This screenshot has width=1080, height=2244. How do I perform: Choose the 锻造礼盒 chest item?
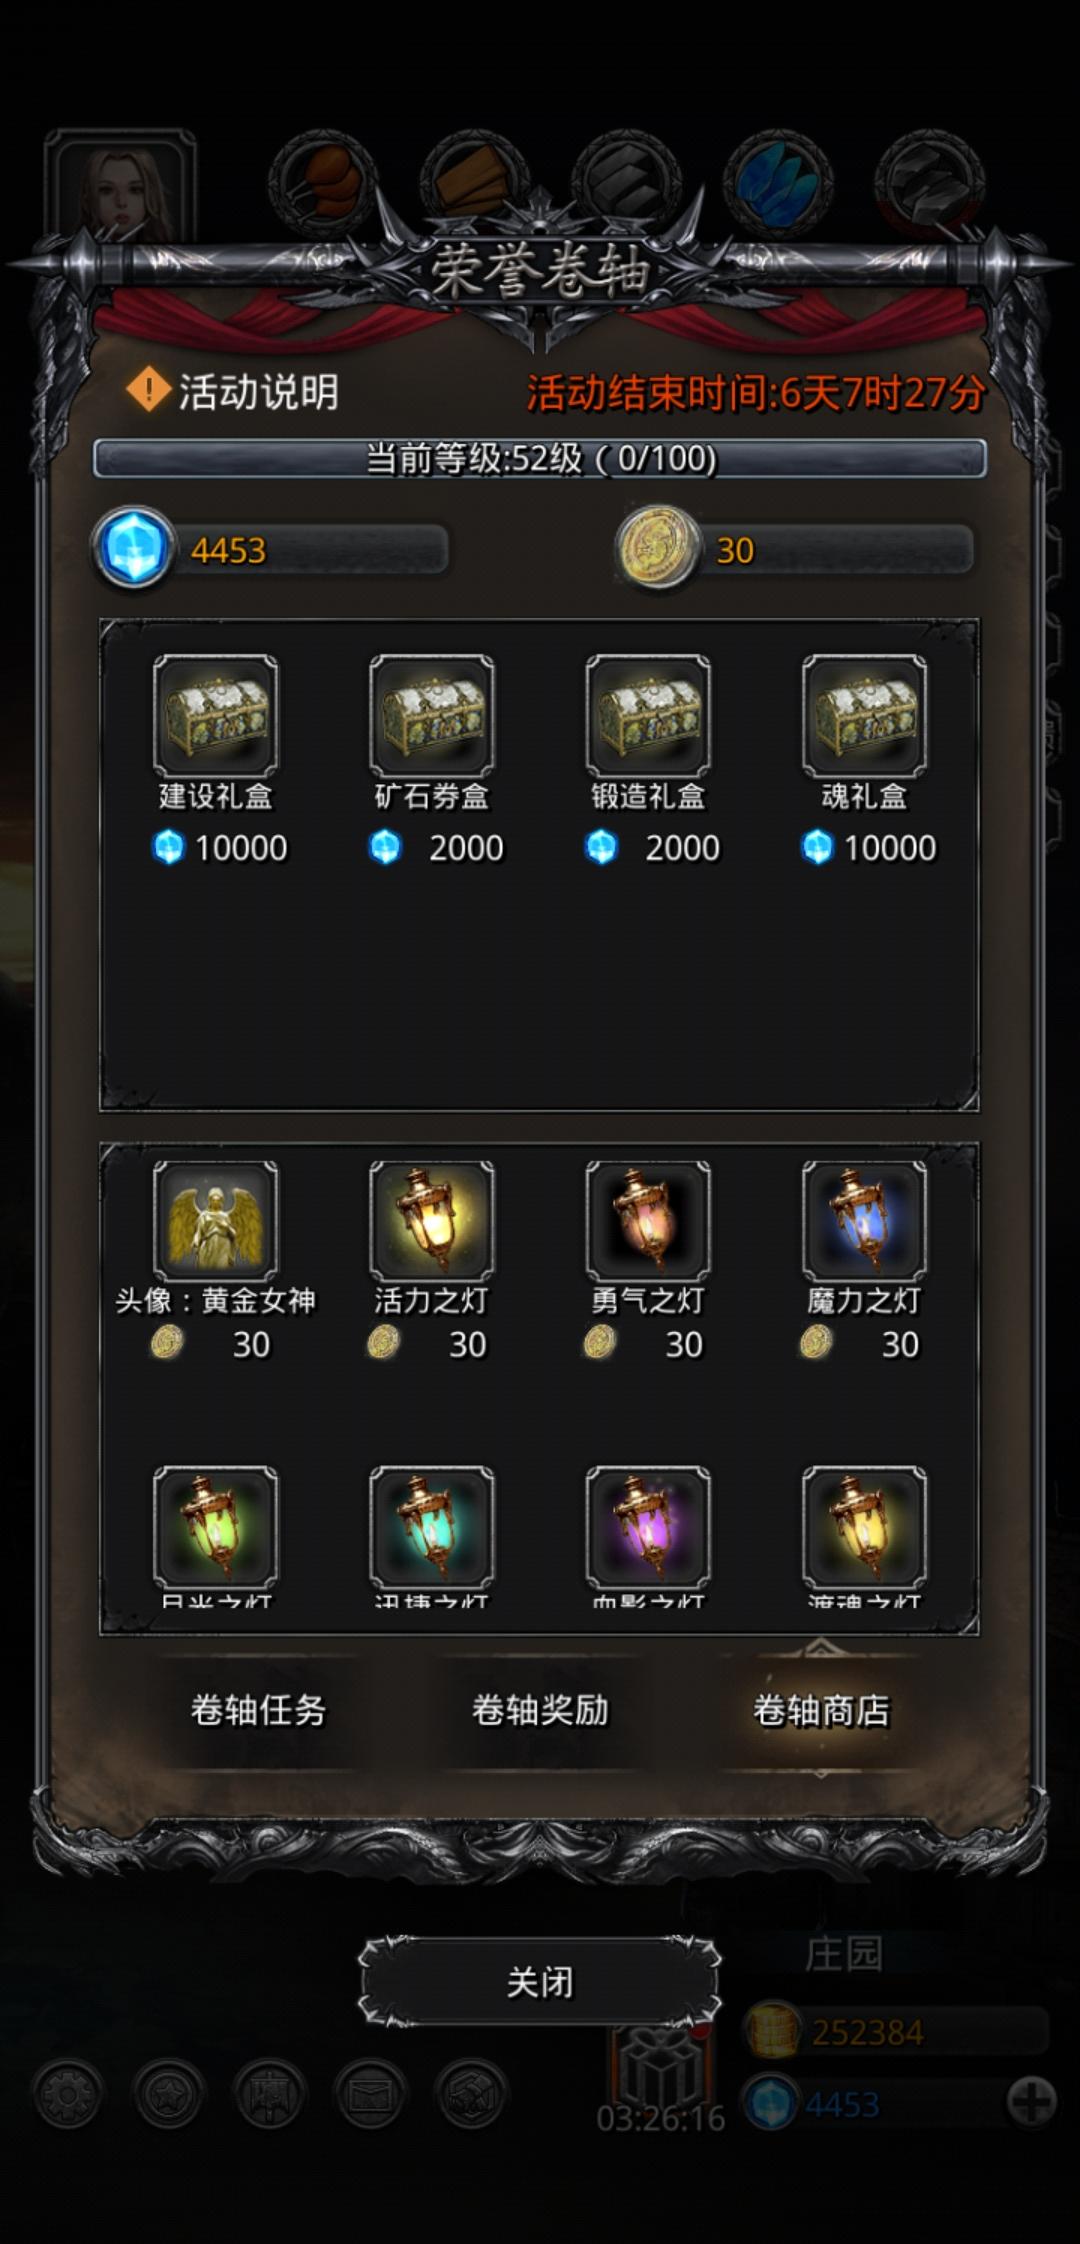coord(648,716)
